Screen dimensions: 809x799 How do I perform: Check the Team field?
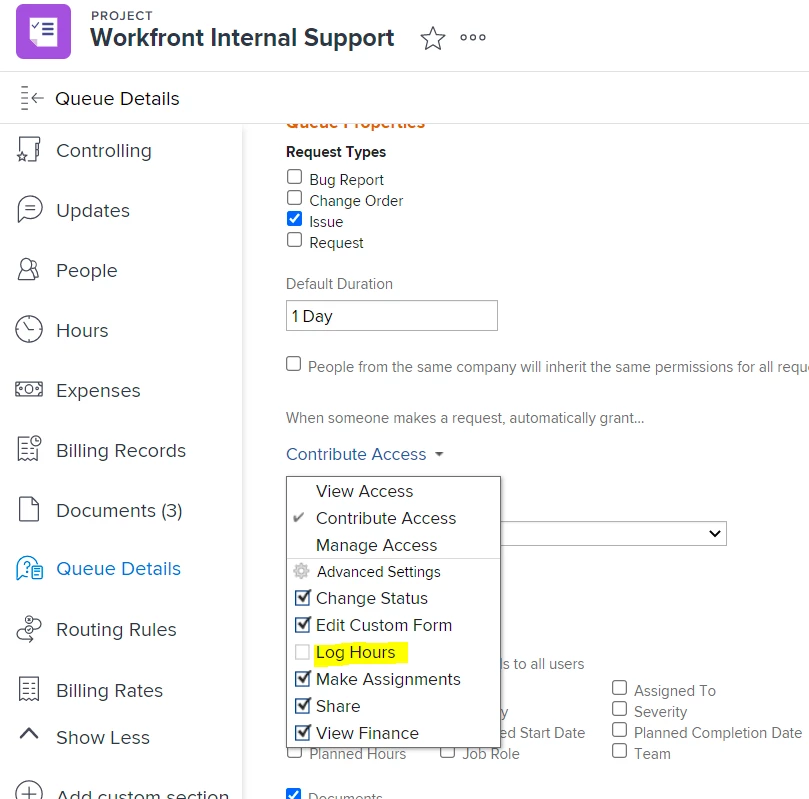[x=620, y=751]
